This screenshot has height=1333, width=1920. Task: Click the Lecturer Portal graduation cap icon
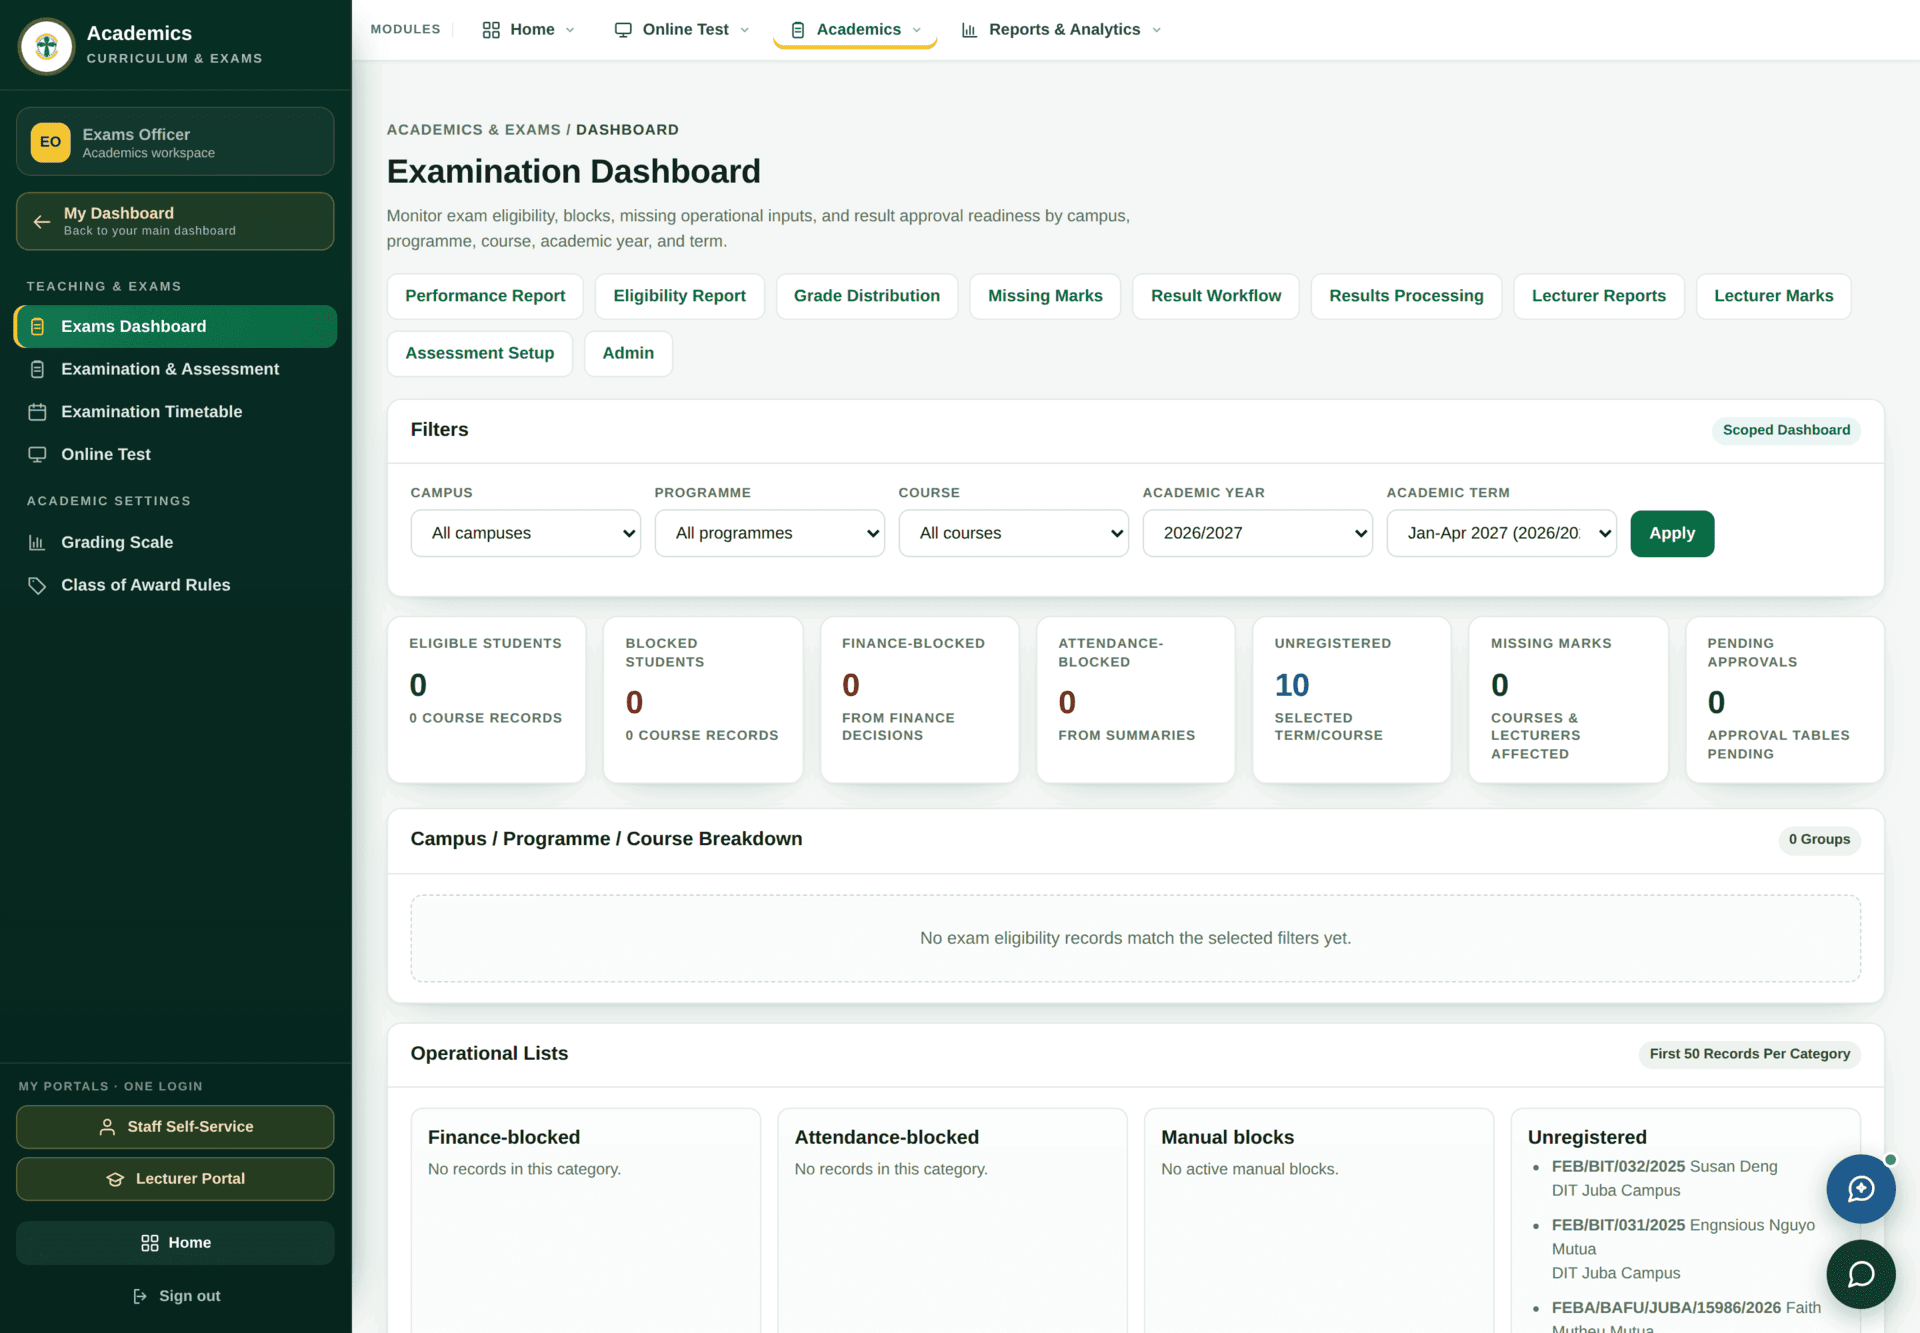point(115,1179)
